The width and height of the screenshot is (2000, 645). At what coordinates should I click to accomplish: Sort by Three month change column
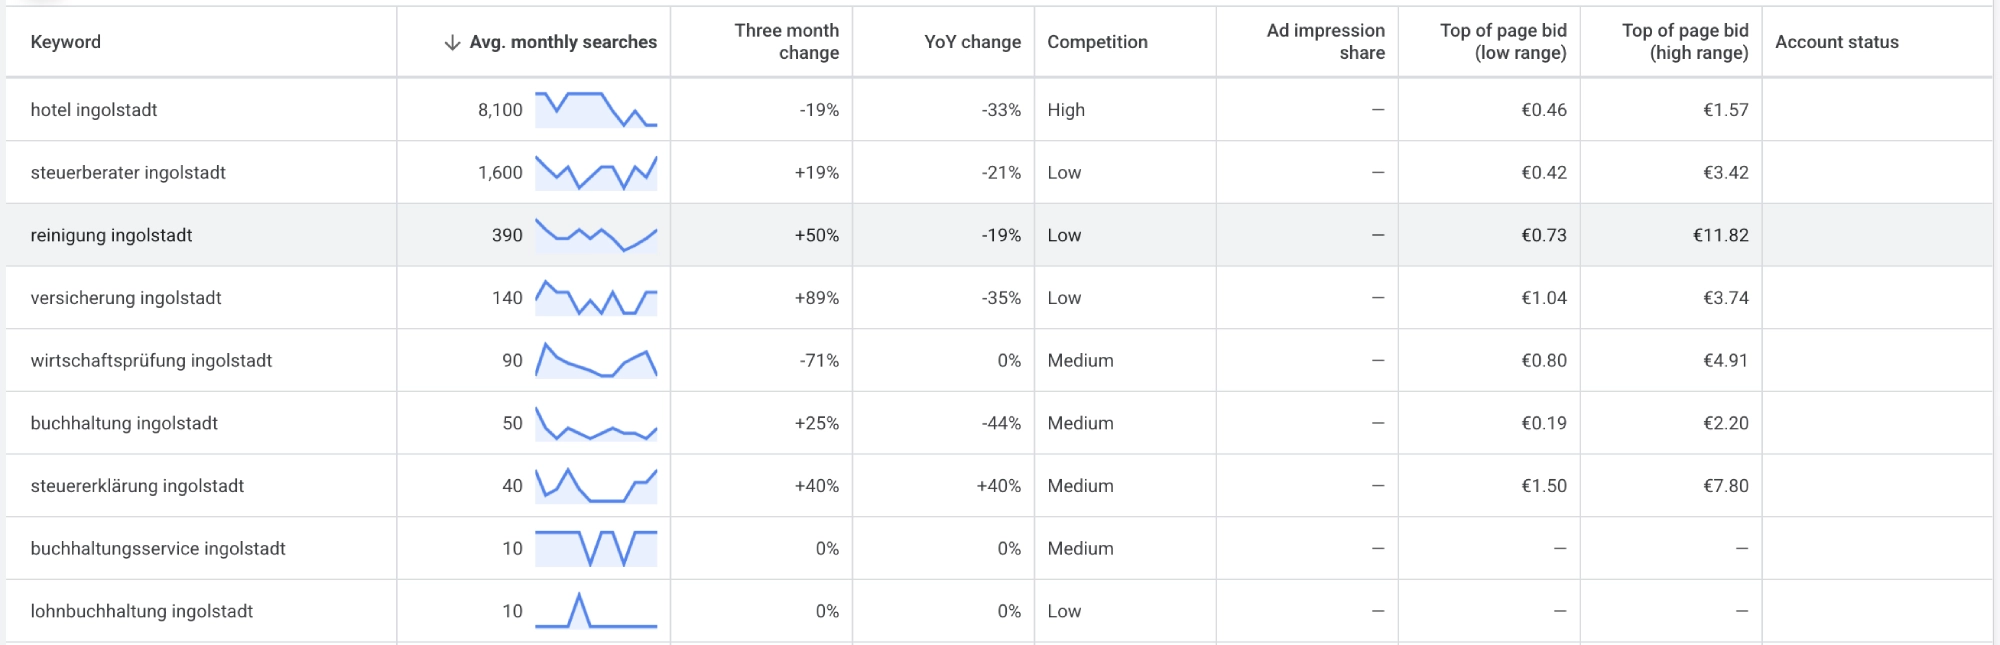787,42
